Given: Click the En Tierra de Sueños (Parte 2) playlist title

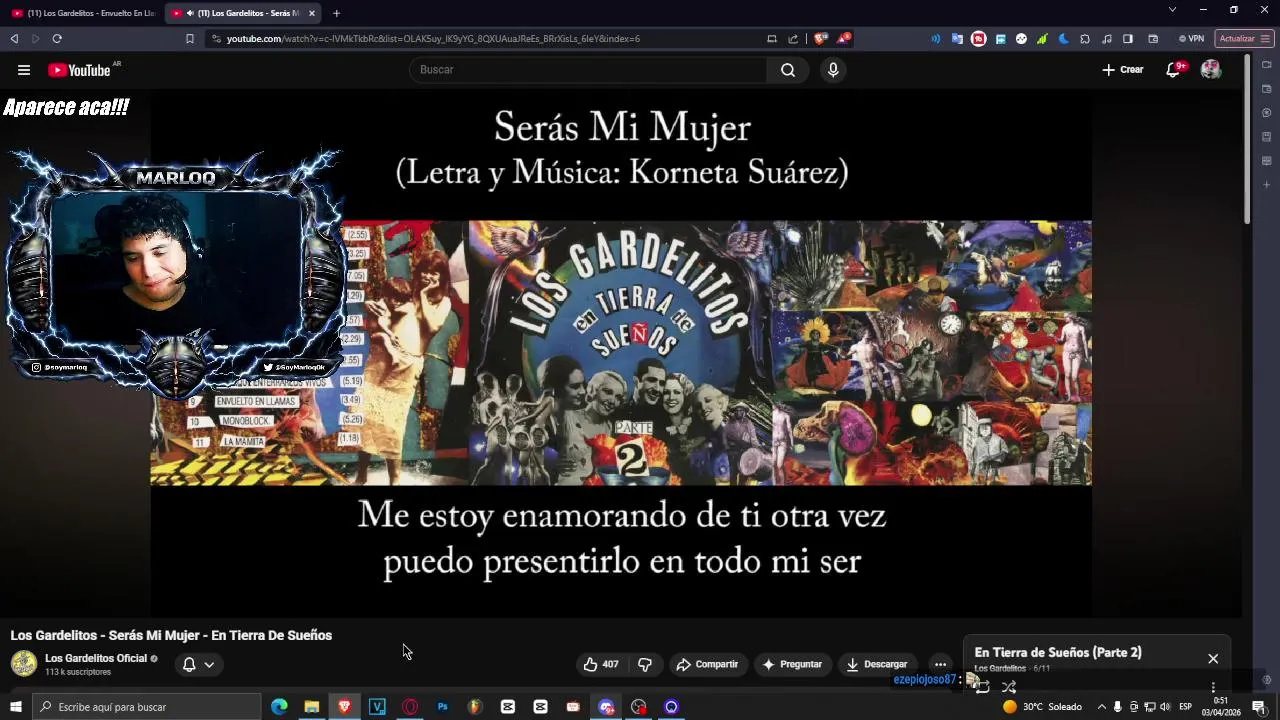Looking at the screenshot, I should [x=1058, y=652].
